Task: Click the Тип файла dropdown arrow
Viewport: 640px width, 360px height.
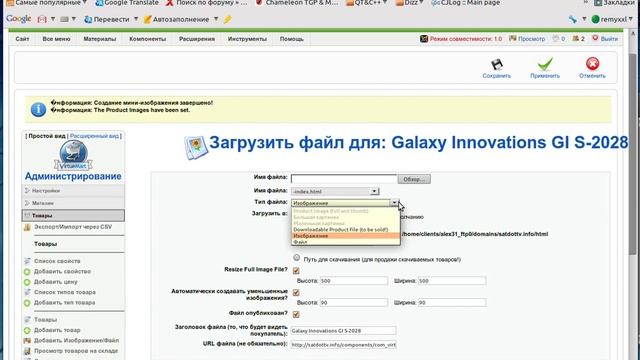Action: (394, 203)
